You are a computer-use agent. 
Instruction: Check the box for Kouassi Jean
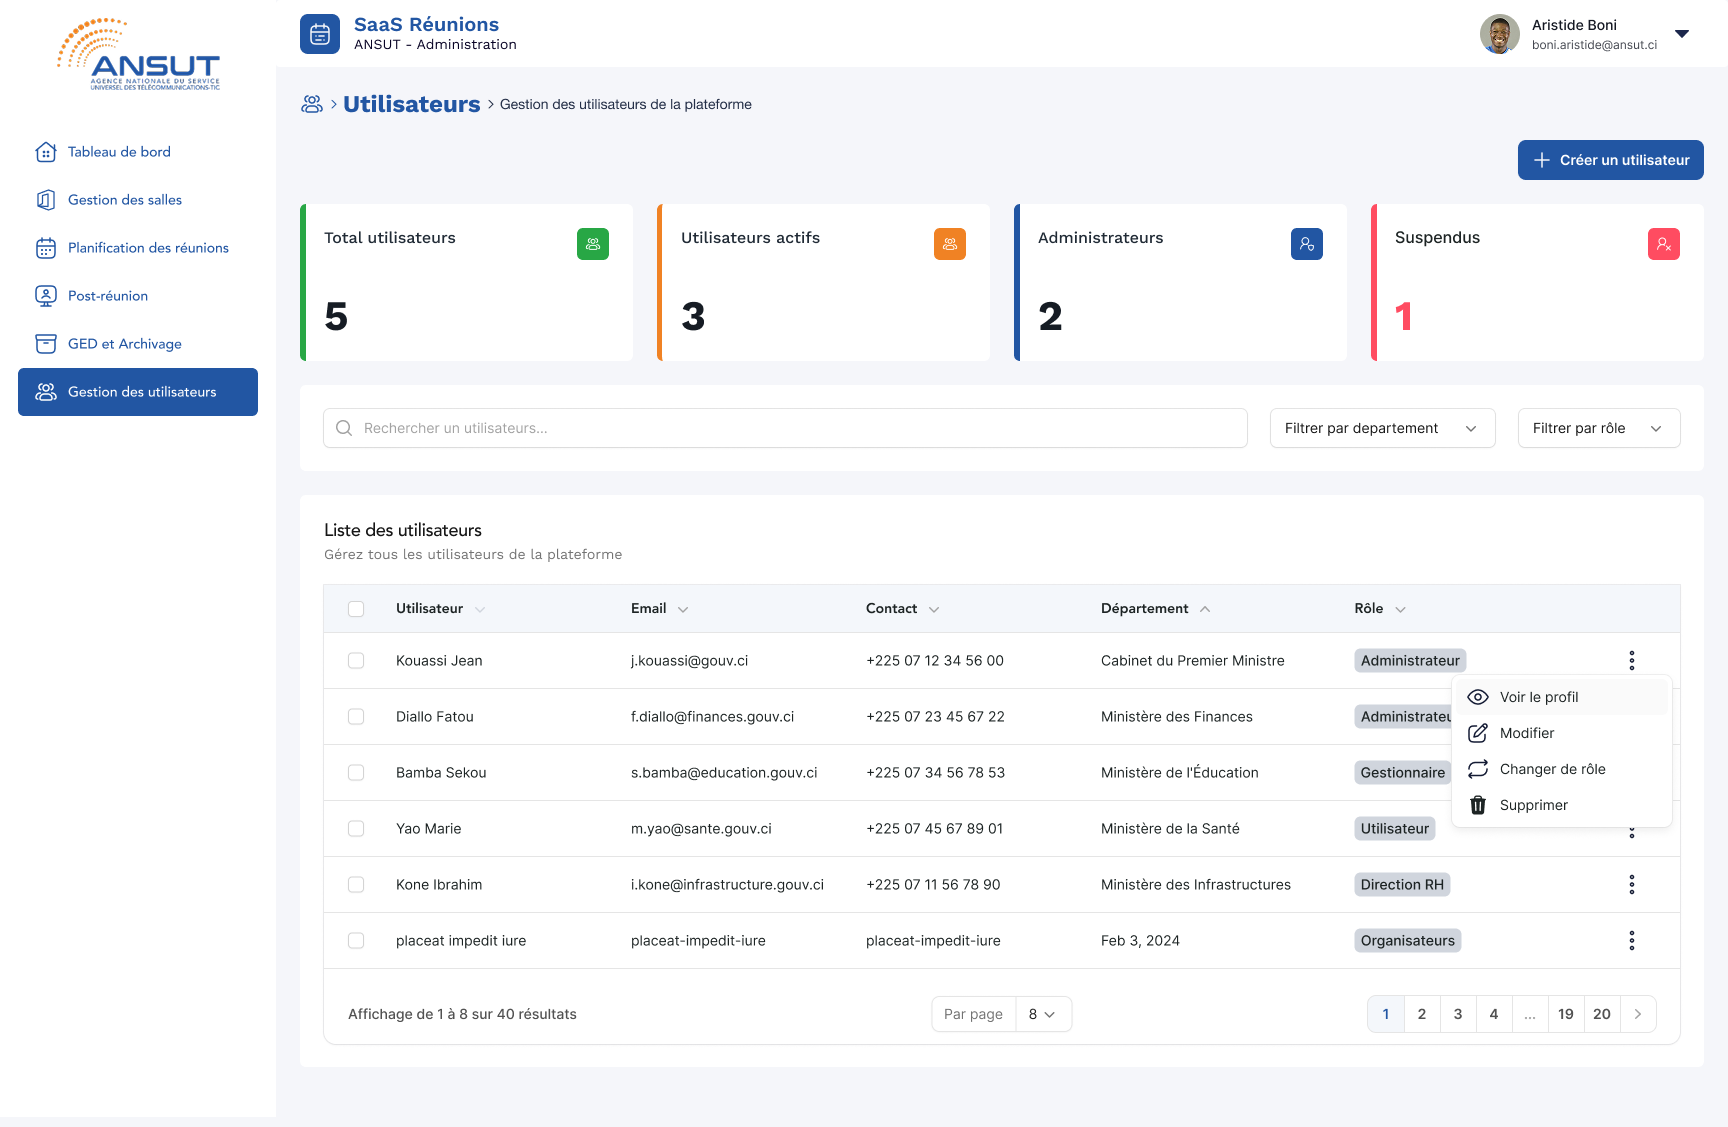pyautogui.click(x=356, y=661)
